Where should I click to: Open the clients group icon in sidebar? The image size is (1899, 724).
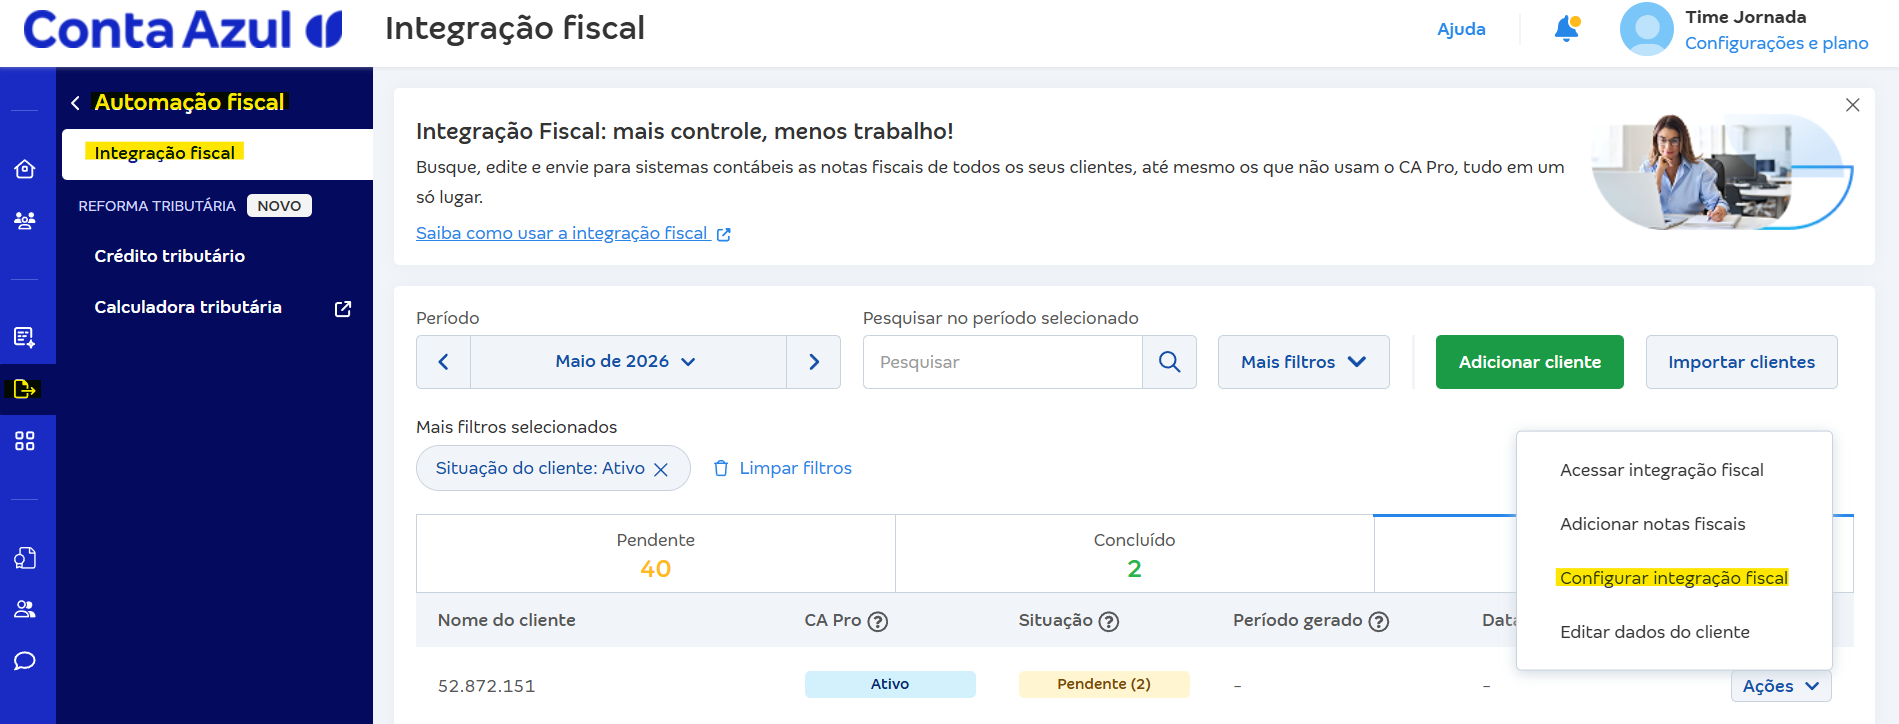coord(25,220)
